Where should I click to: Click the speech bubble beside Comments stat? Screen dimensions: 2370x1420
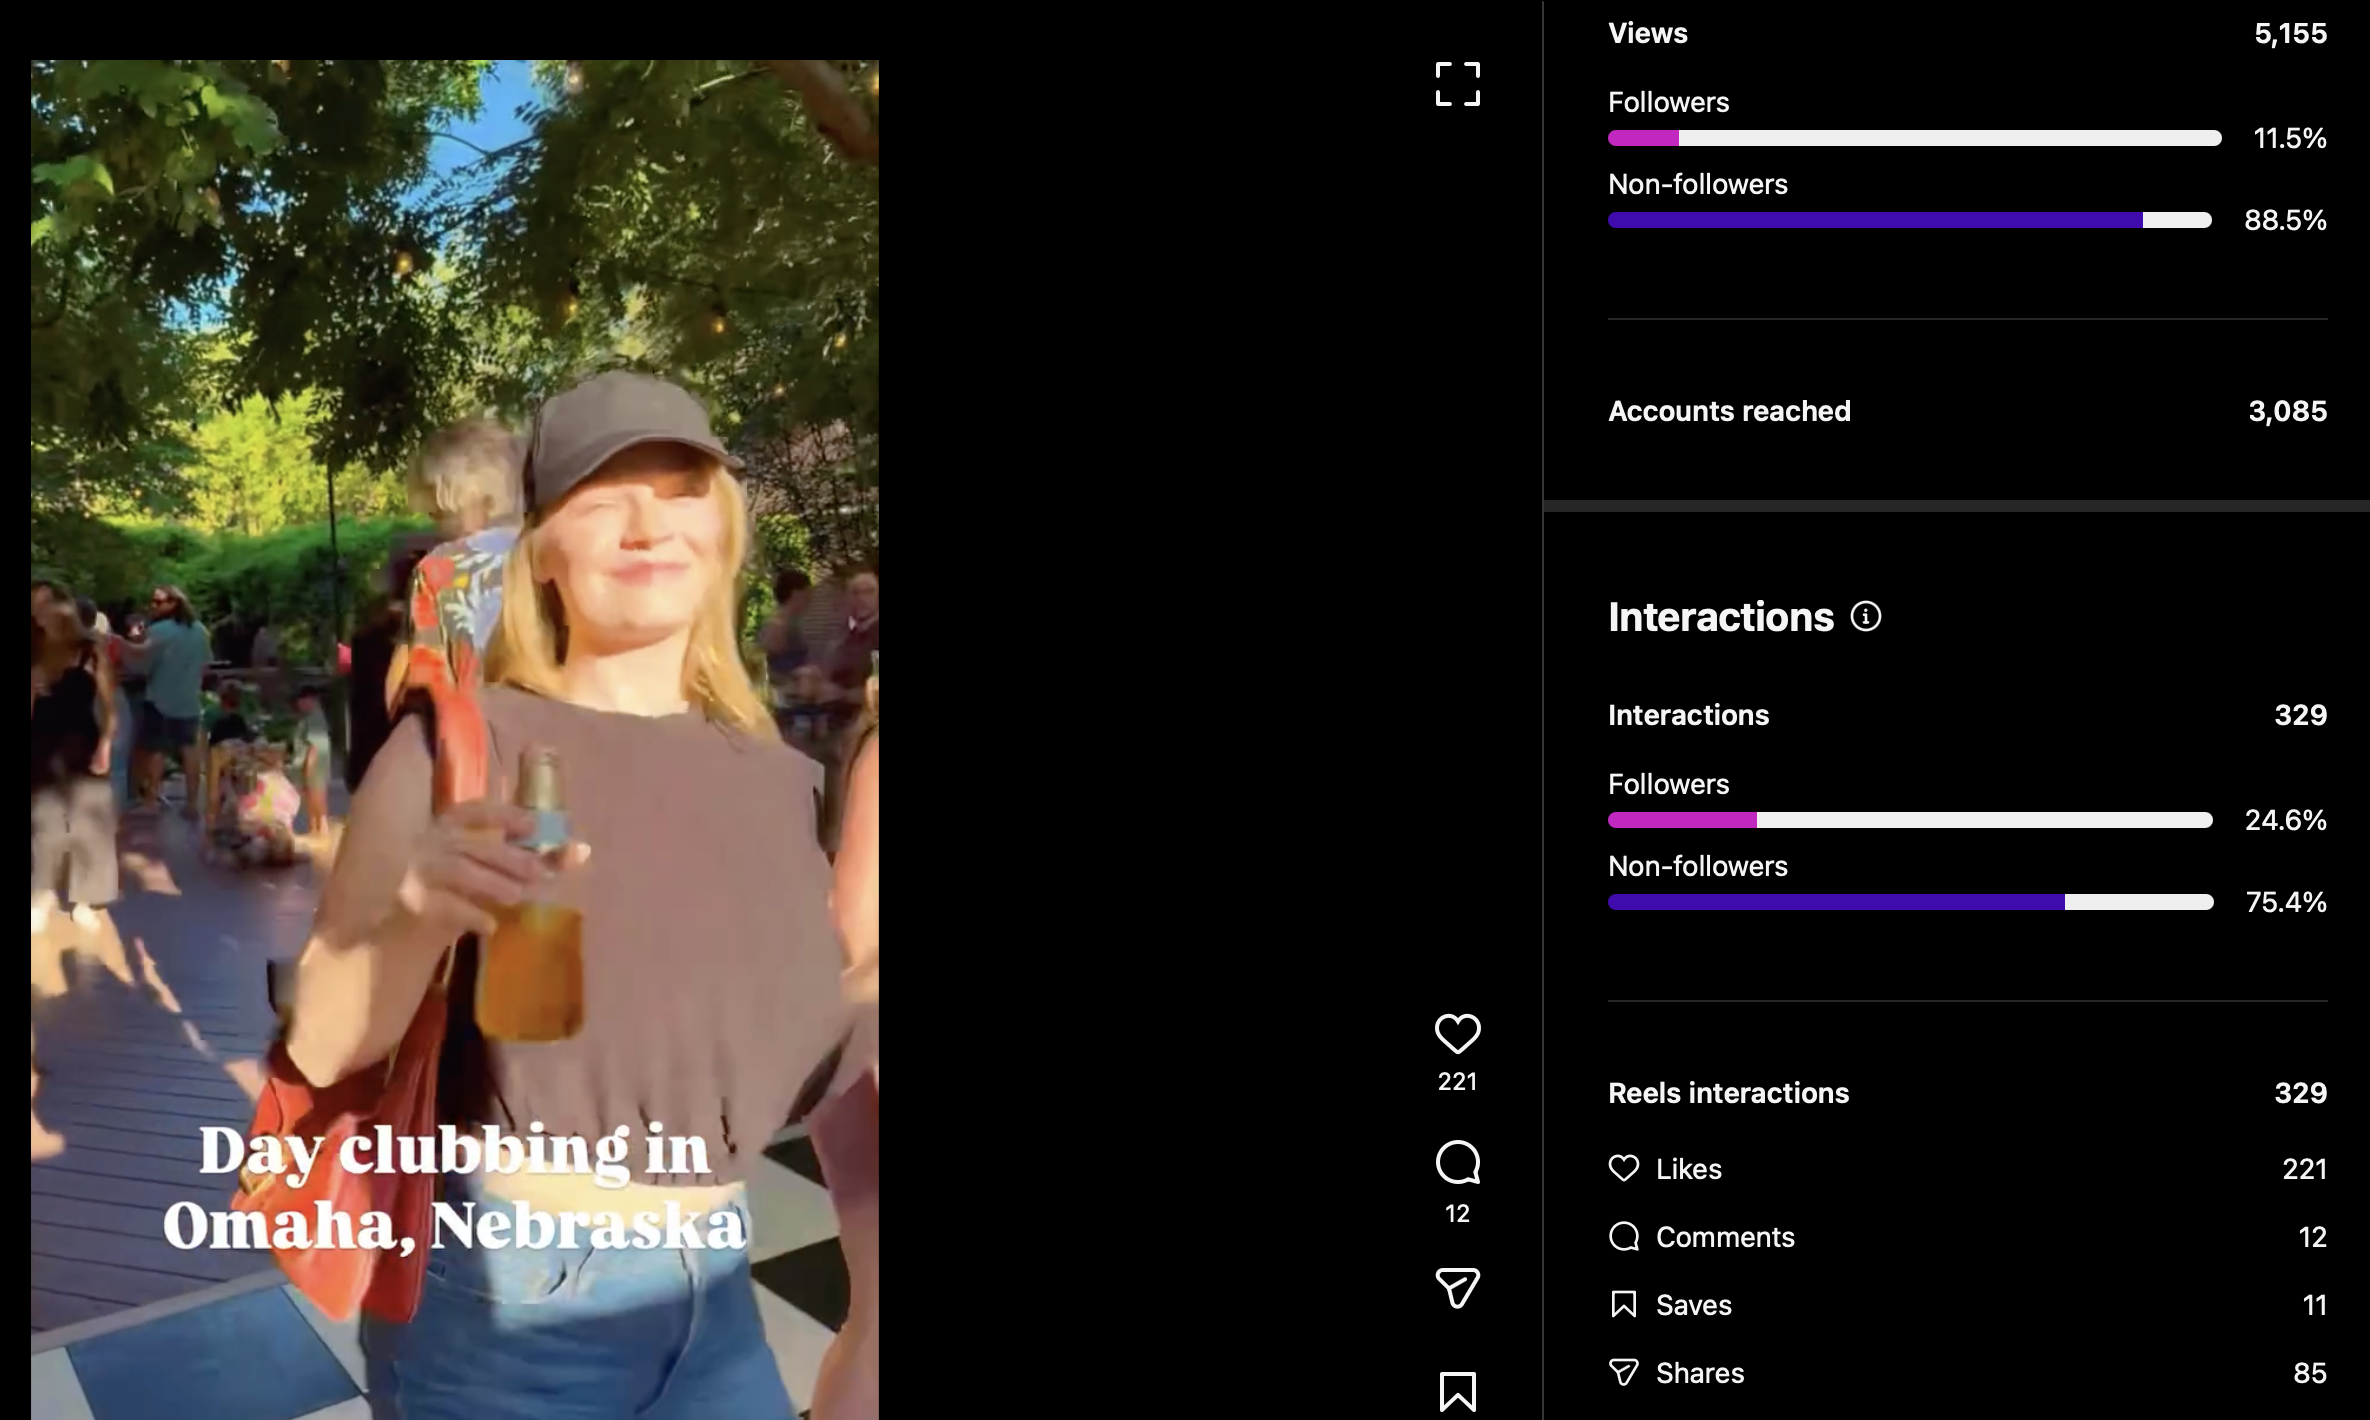[x=1624, y=1237]
